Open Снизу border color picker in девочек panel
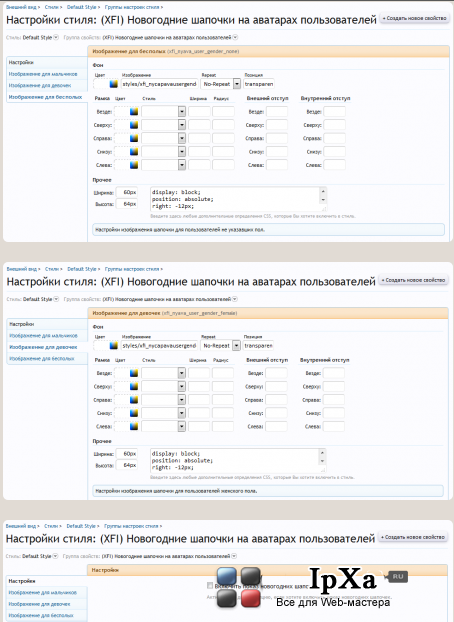454x622 pixels. click(x=134, y=413)
